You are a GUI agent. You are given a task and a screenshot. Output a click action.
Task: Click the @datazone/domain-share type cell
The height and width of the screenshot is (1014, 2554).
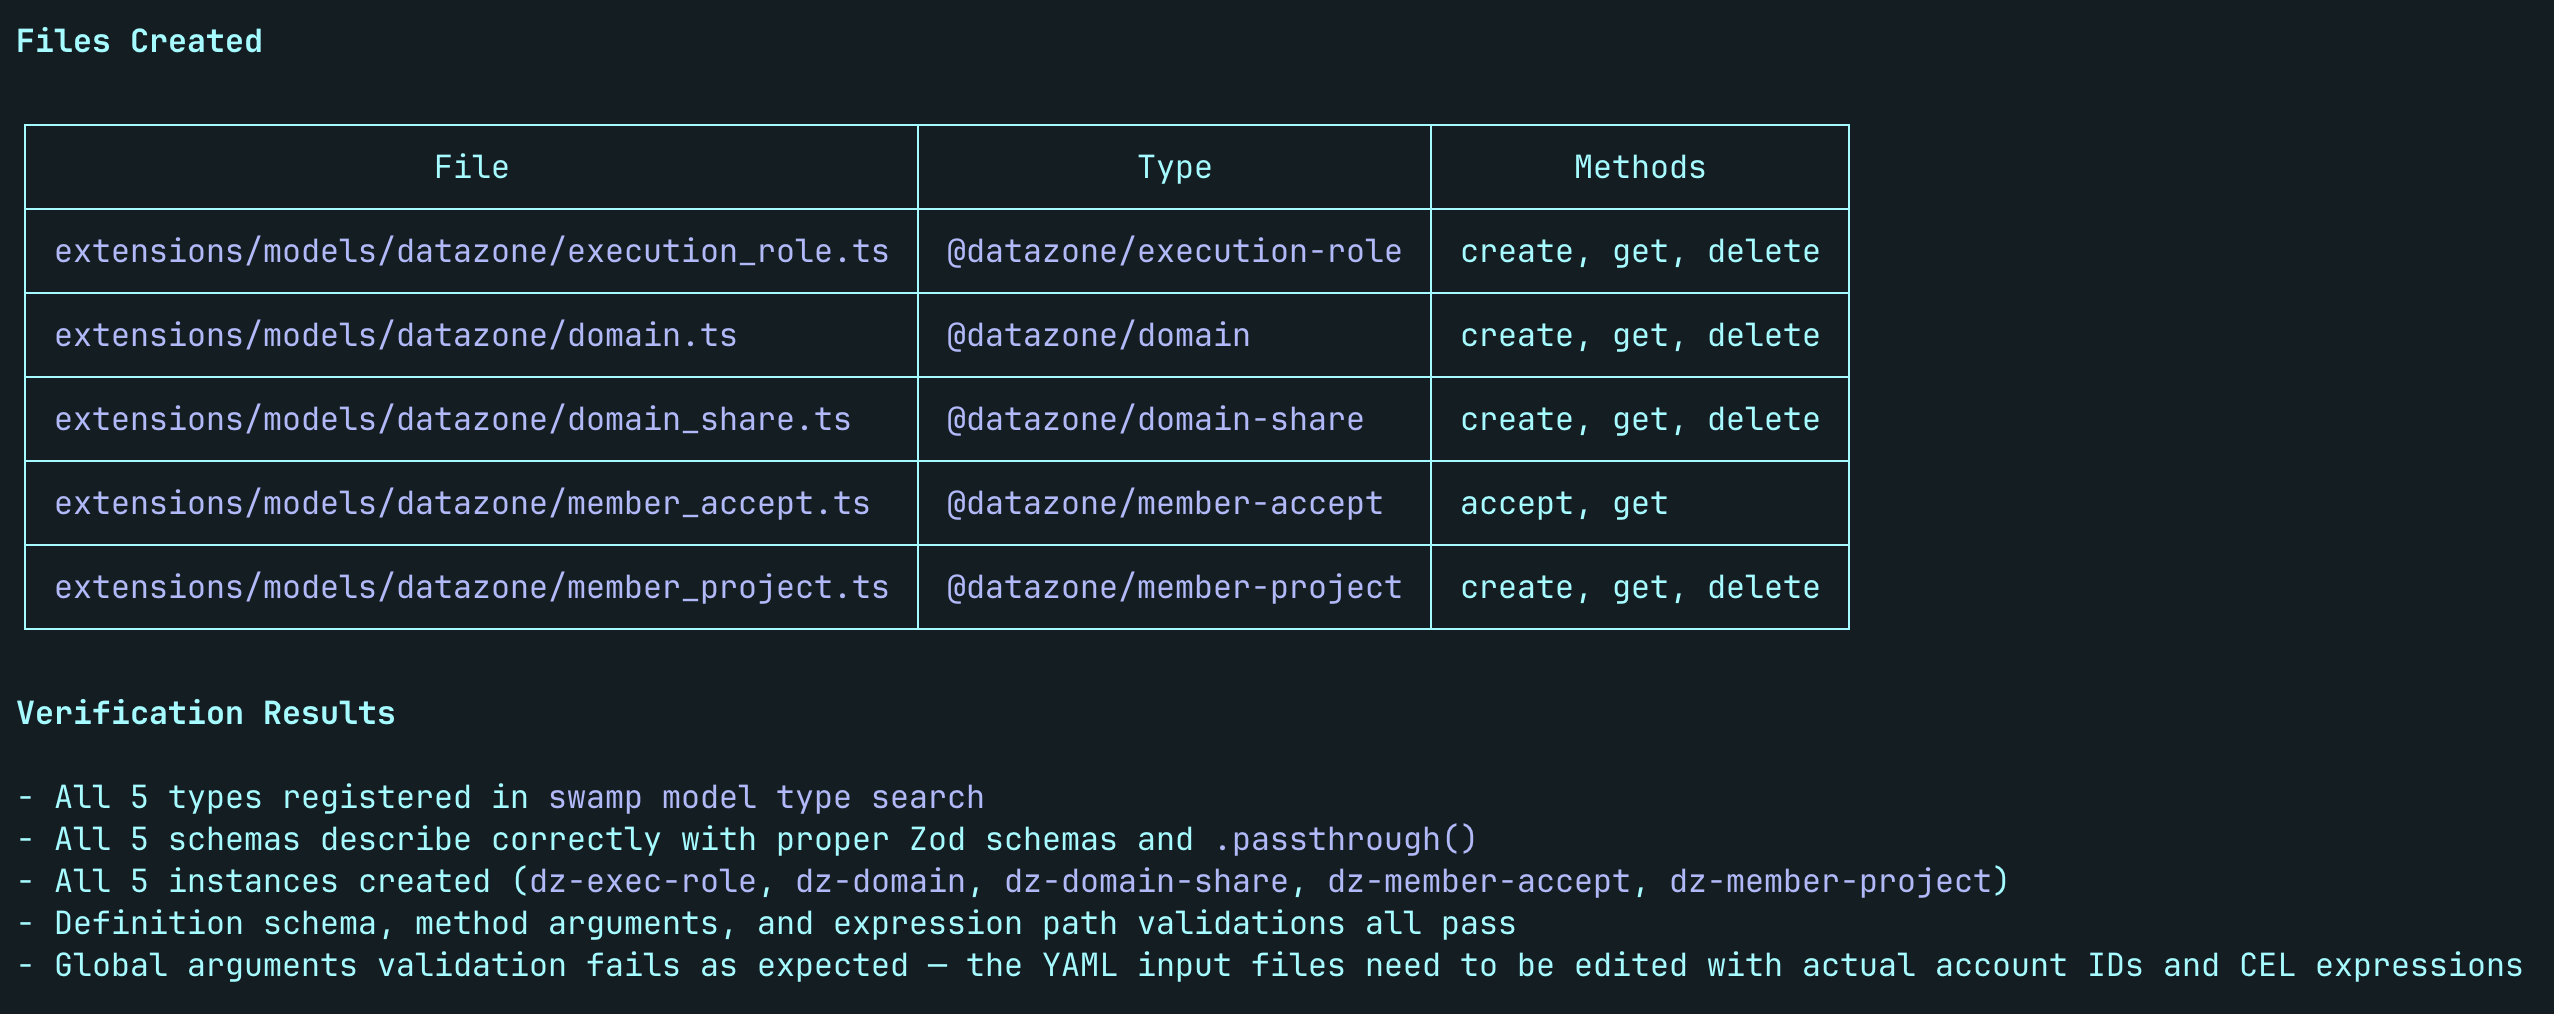coord(1155,419)
